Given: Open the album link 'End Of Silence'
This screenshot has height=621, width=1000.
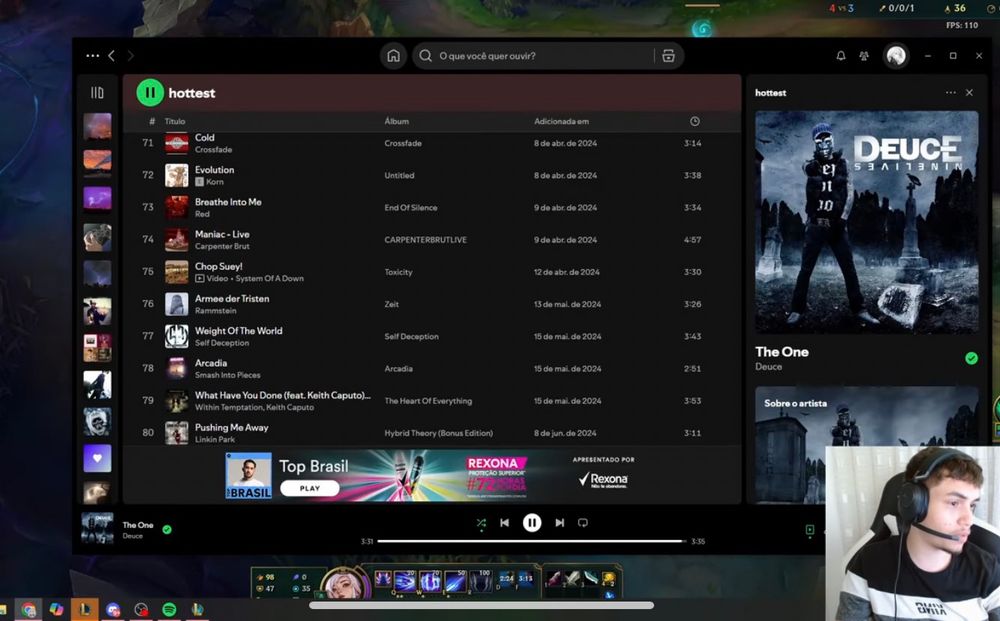Looking at the screenshot, I should [411, 208].
